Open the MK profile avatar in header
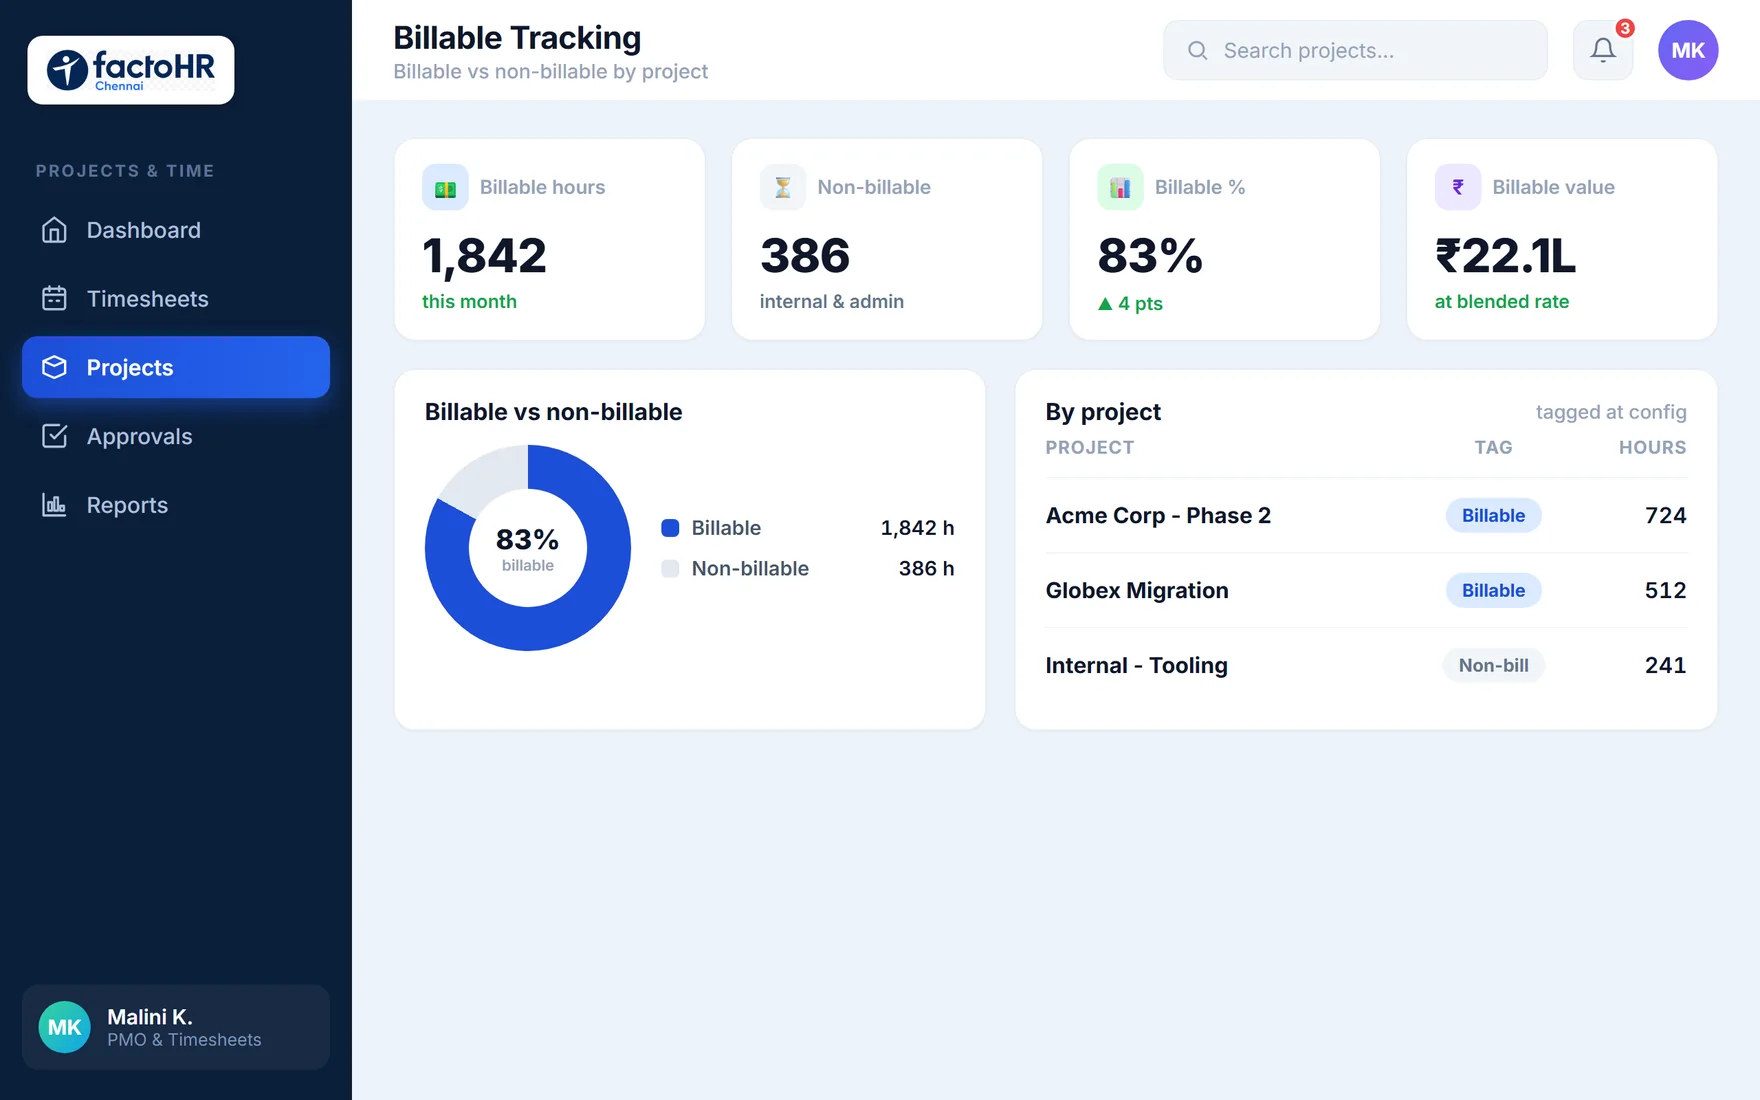 tap(1688, 50)
